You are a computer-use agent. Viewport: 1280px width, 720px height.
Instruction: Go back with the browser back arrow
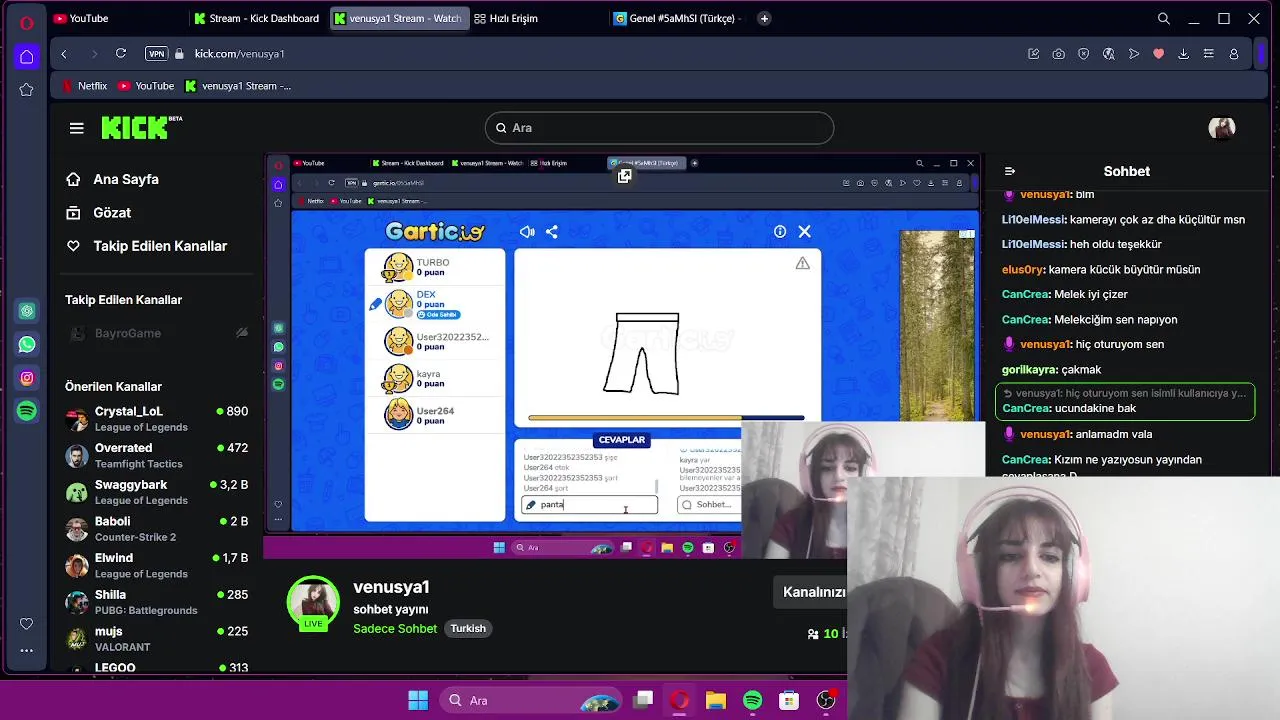pyautogui.click(x=64, y=54)
